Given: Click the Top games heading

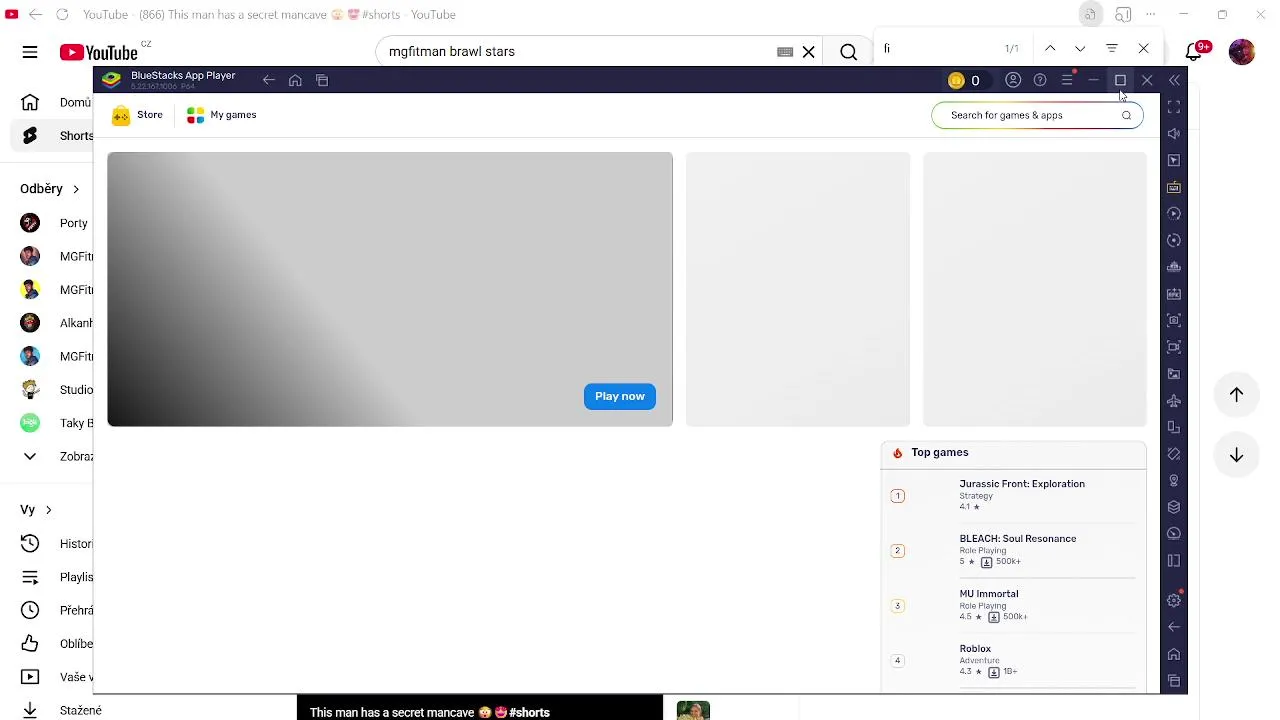Looking at the screenshot, I should click(939, 452).
